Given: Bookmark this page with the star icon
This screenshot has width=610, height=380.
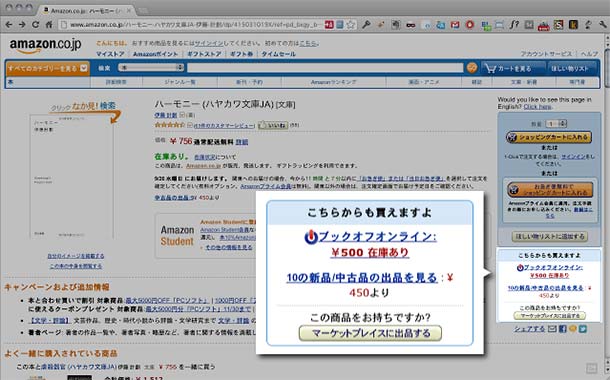Looking at the screenshot, I should [351, 25].
